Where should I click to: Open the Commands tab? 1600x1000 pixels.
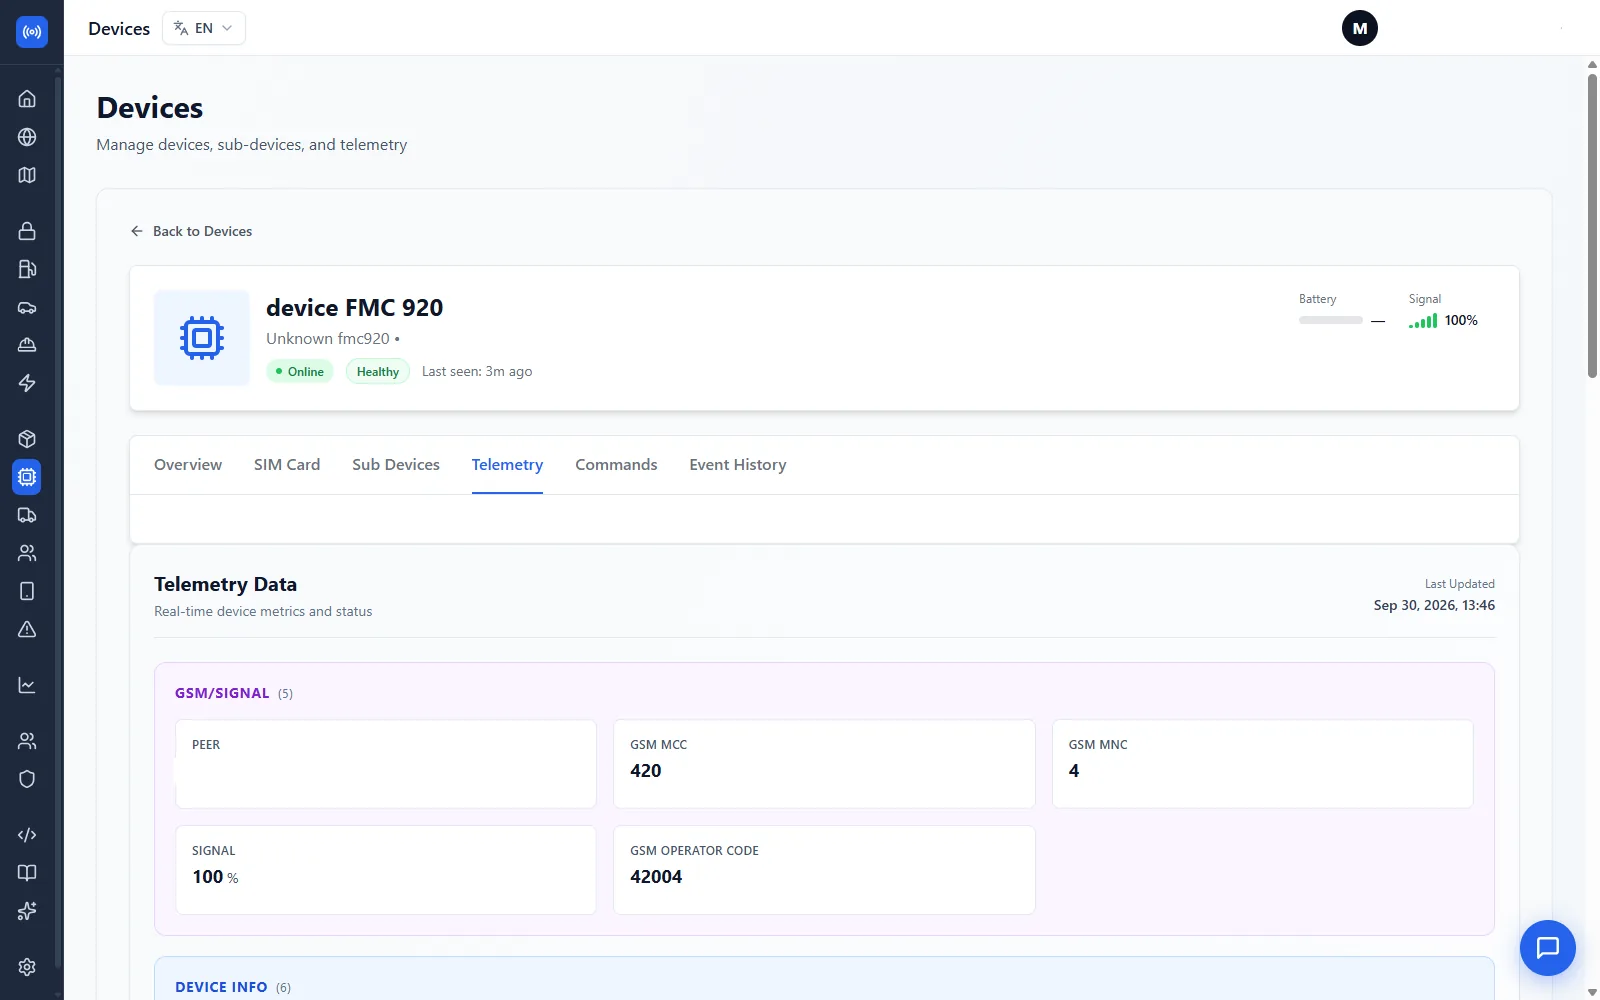(x=616, y=465)
